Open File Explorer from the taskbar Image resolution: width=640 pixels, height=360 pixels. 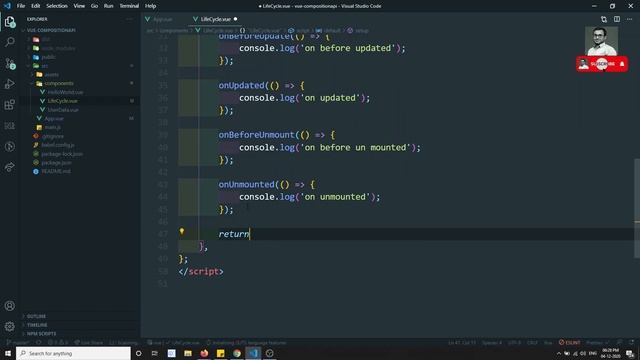[x=188, y=353]
